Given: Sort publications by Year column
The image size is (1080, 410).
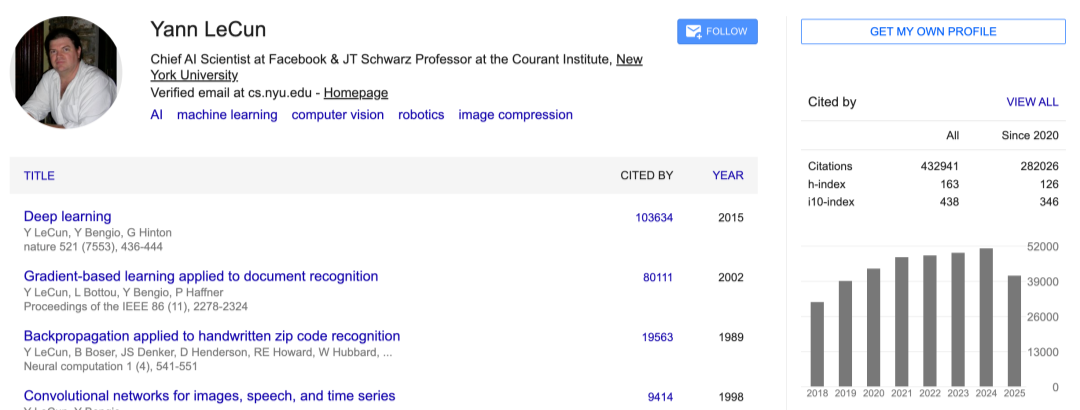Looking at the screenshot, I should tap(728, 176).
